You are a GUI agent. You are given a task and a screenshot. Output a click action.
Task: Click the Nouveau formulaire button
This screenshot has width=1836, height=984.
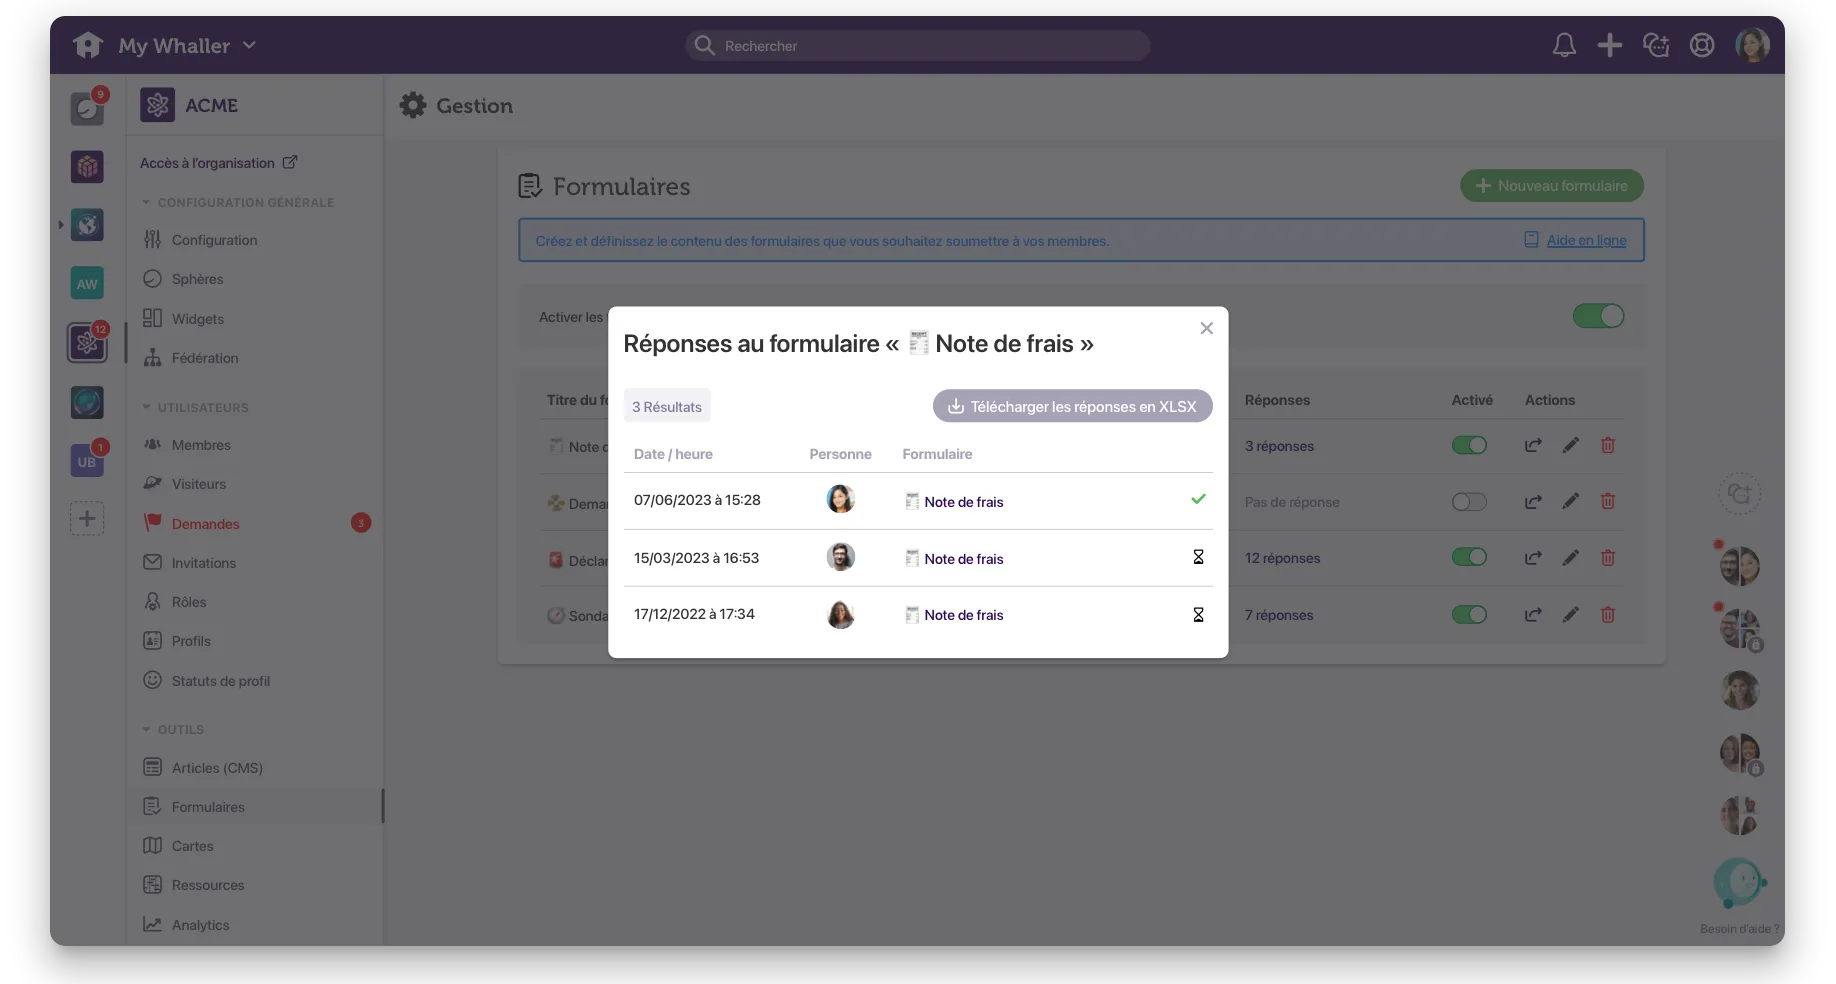point(1552,186)
